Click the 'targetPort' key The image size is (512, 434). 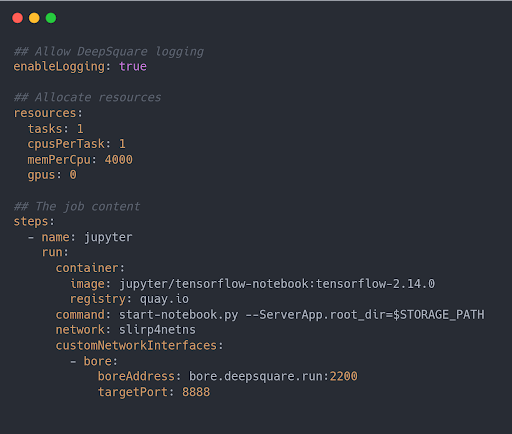133,392
